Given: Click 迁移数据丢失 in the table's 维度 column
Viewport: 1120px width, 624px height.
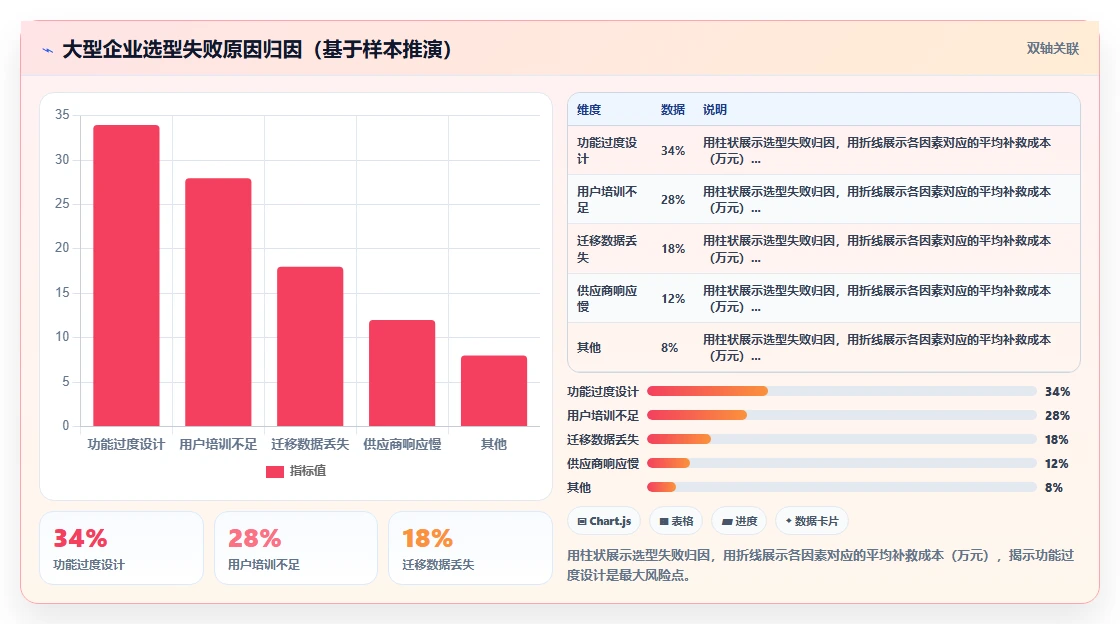Looking at the screenshot, I should (607, 249).
